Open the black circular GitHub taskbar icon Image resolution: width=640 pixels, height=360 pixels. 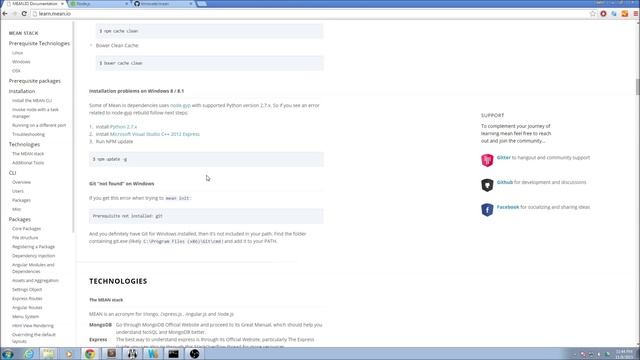[x=195, y=354]
